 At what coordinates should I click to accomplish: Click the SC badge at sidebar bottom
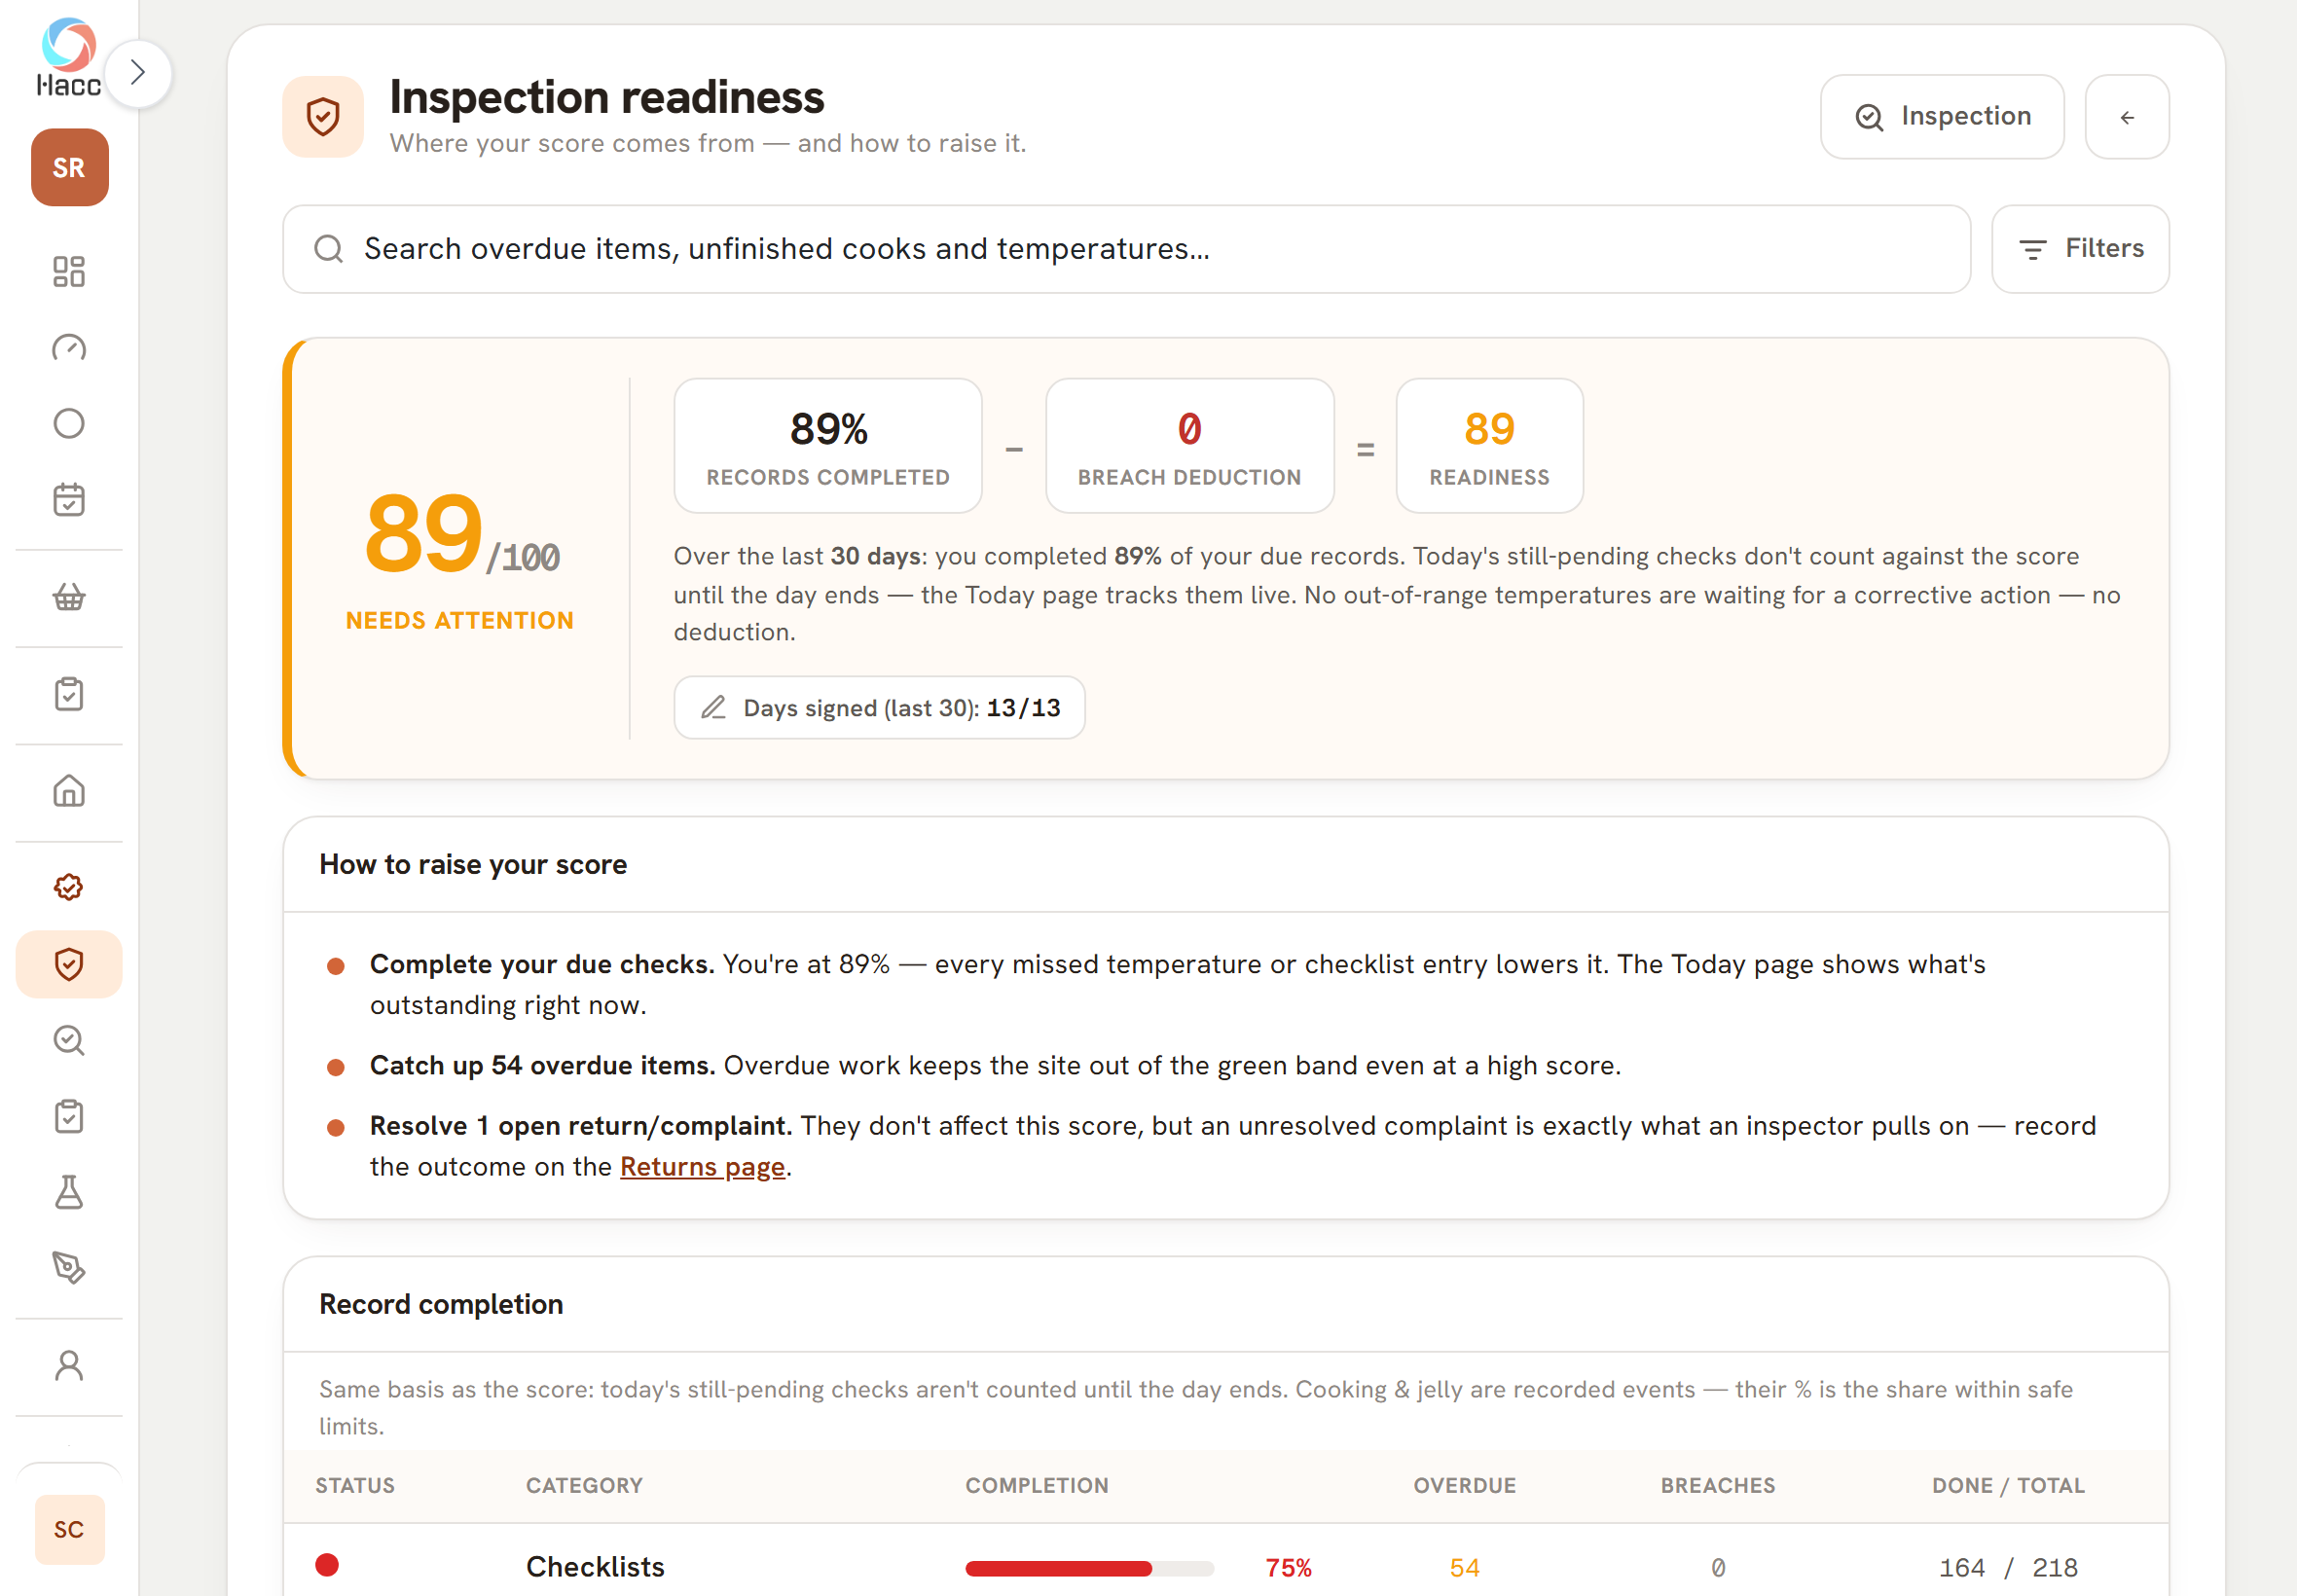(69, 1529)
